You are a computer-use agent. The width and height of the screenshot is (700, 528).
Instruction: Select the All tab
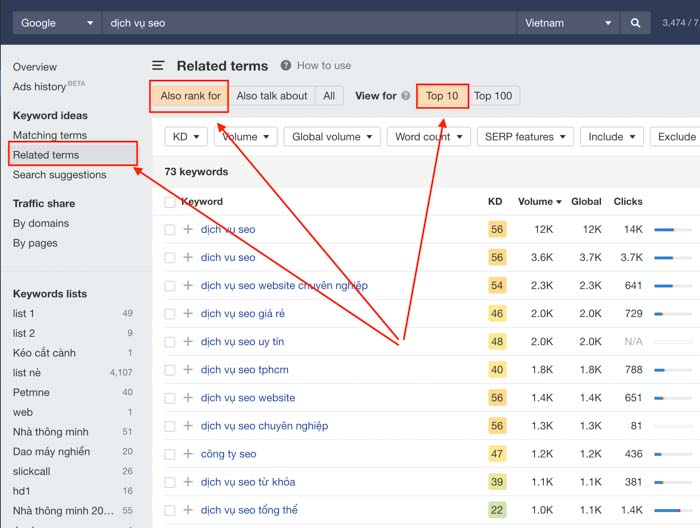point(329,96)
